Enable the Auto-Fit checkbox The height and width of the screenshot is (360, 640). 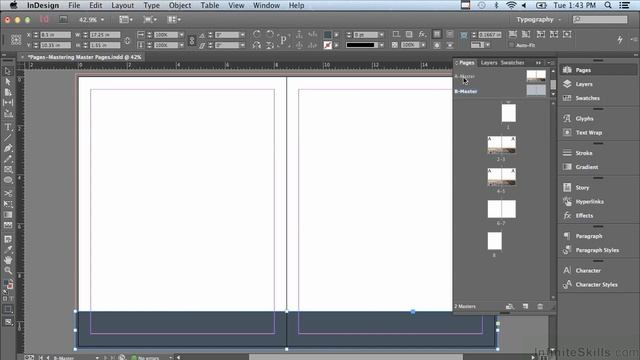click(x=511, y=45)
